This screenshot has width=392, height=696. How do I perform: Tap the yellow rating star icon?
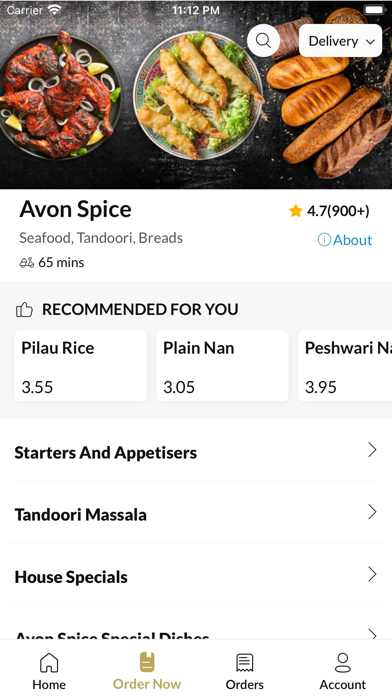pyautogui.click(x=296, y=211)
